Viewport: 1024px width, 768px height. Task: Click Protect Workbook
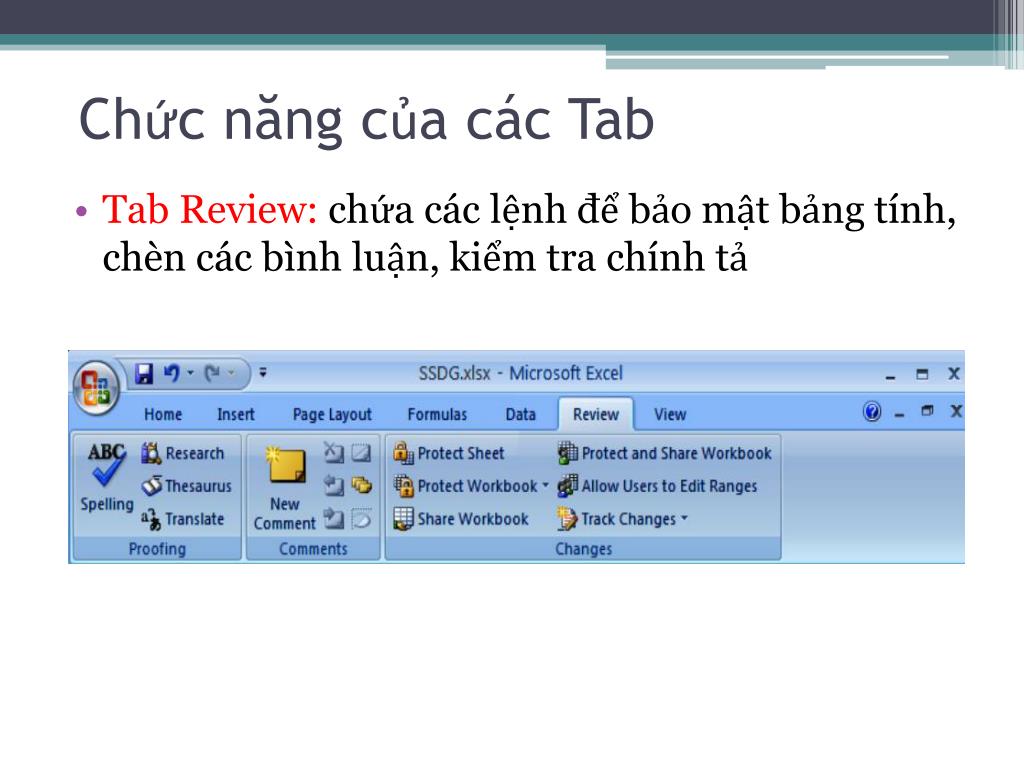pyautogui.click(x=465, y=485)
